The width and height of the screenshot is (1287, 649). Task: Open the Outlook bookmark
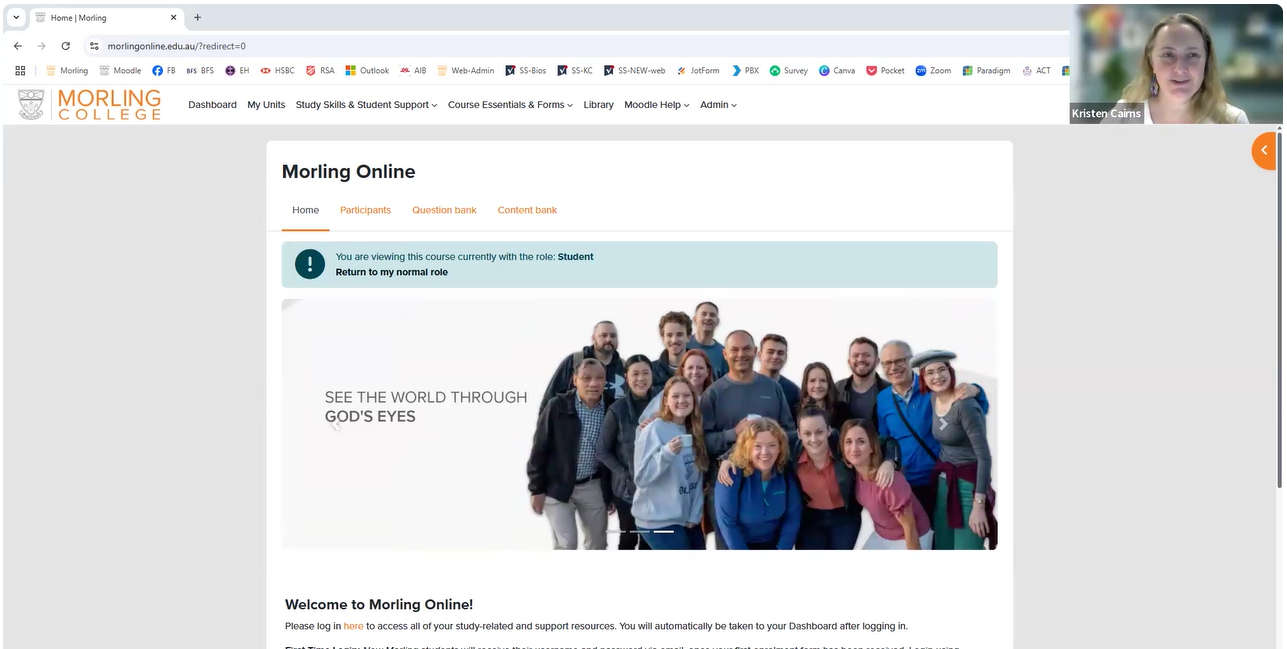(367, 71)
